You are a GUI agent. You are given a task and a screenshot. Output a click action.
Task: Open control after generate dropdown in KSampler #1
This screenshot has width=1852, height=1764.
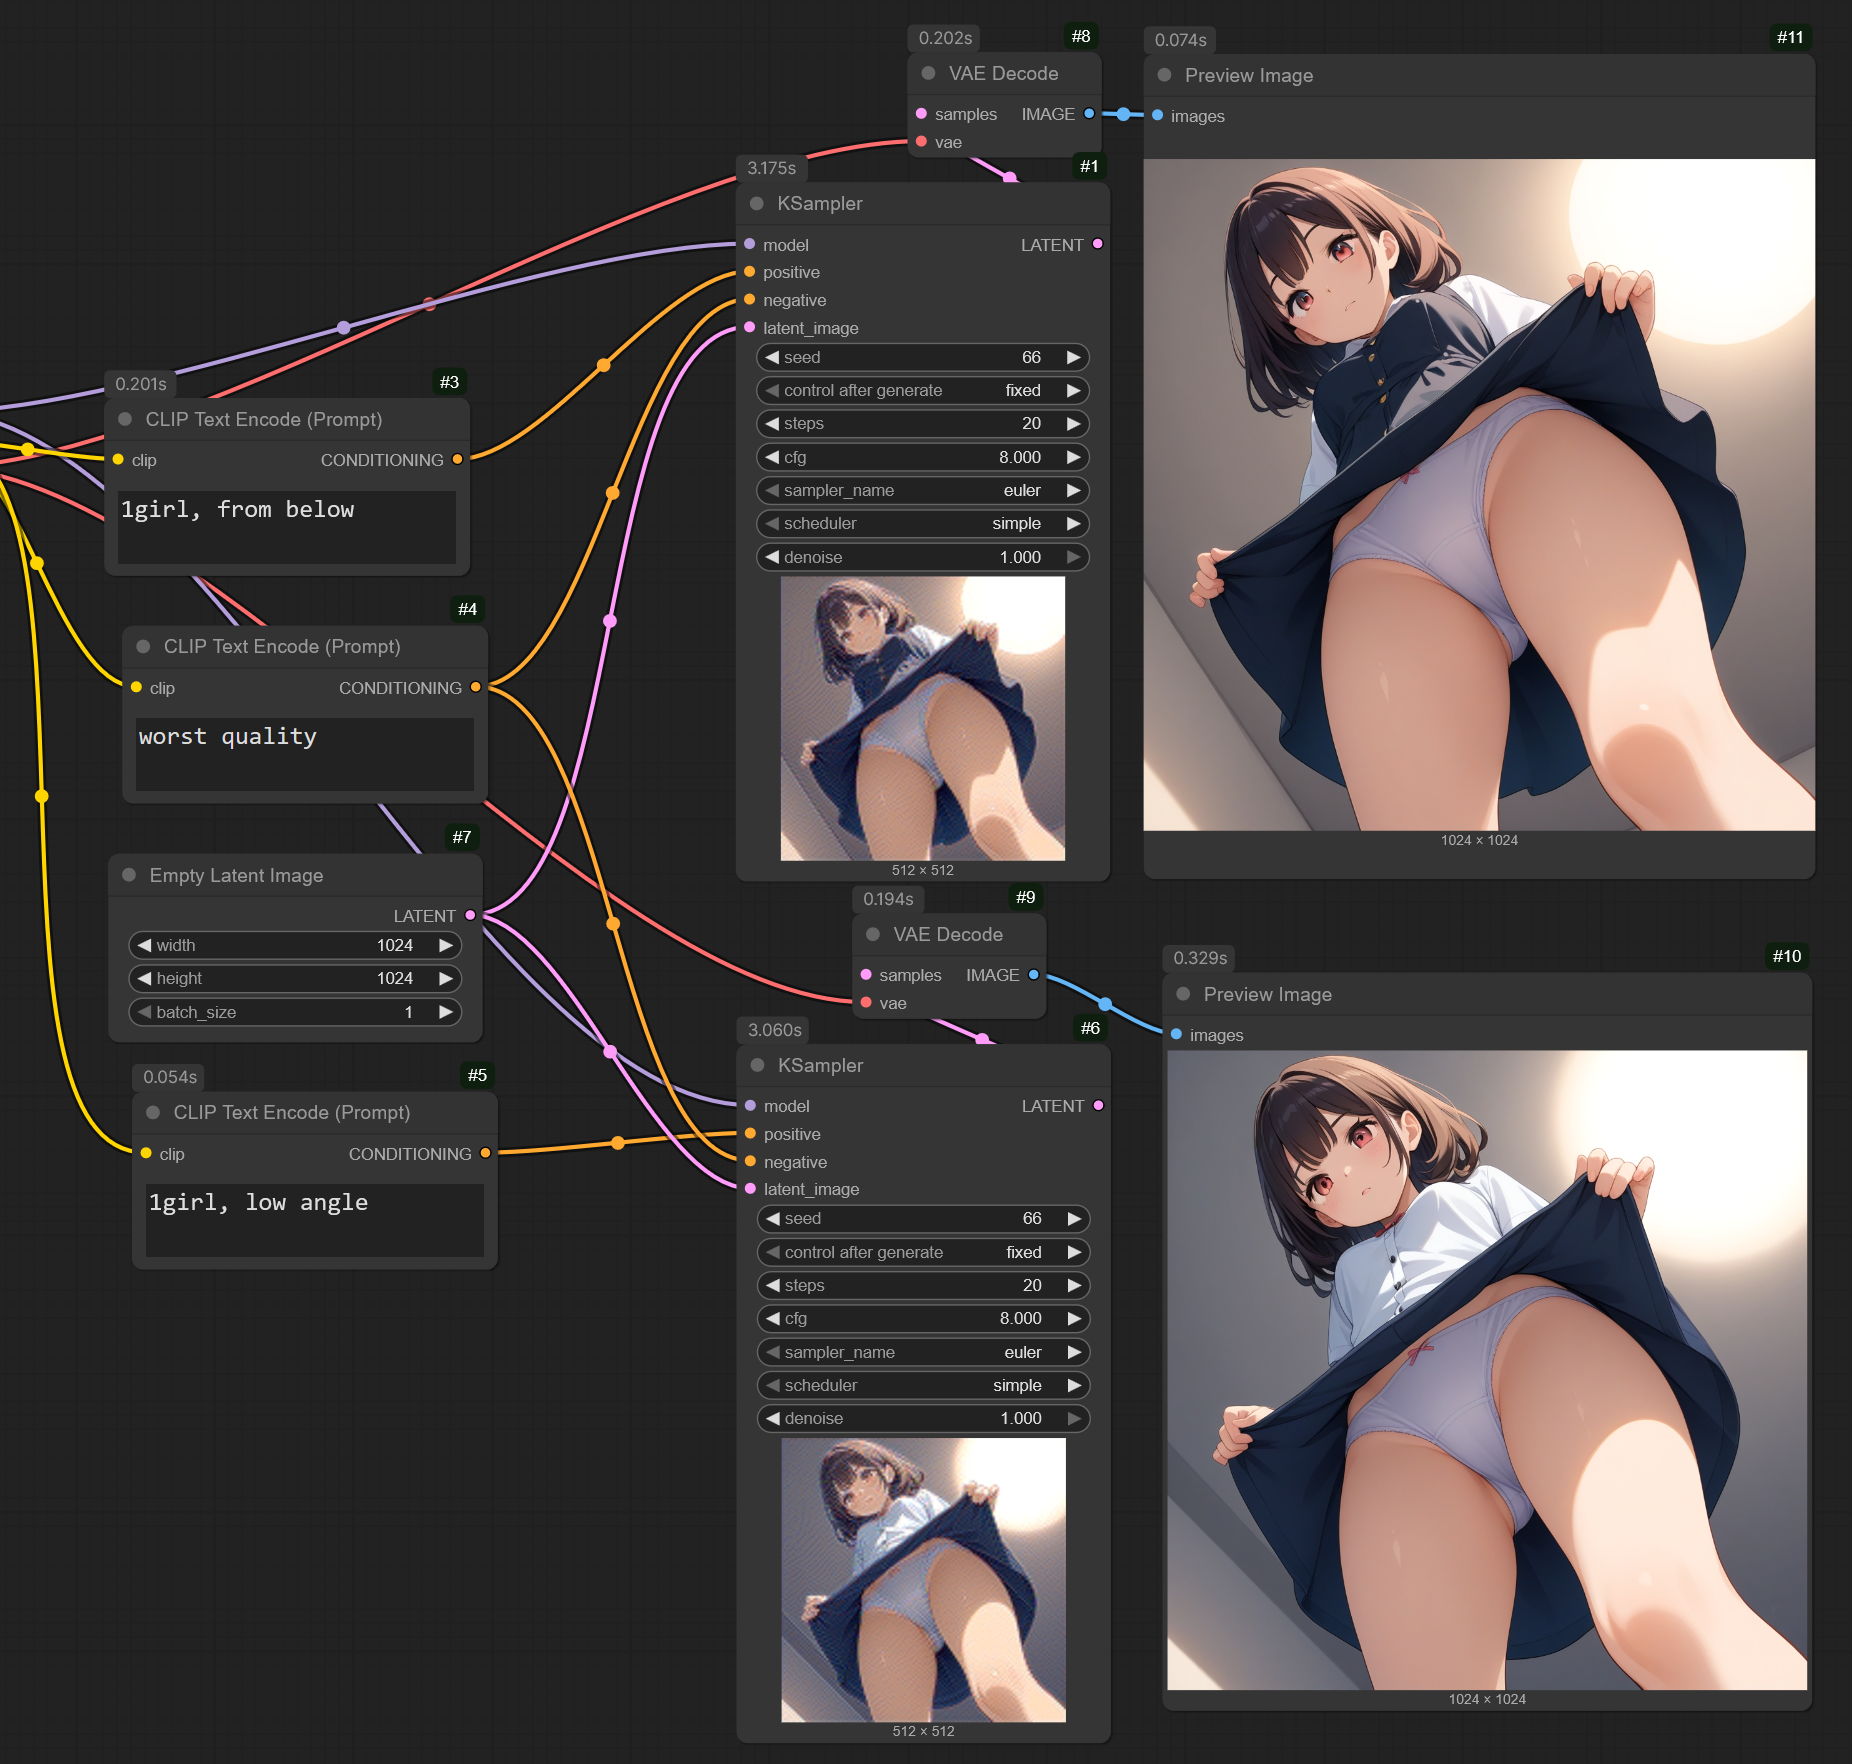pyautogui.click(x=923, y=390)
